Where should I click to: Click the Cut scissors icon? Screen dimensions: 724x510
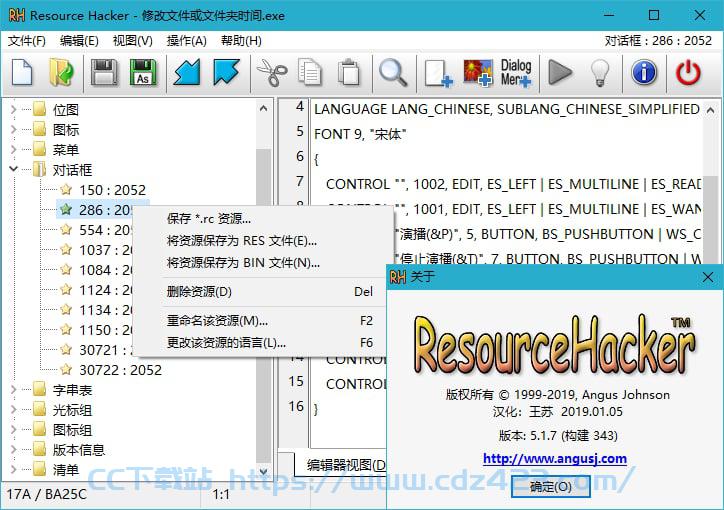(272, 72)
